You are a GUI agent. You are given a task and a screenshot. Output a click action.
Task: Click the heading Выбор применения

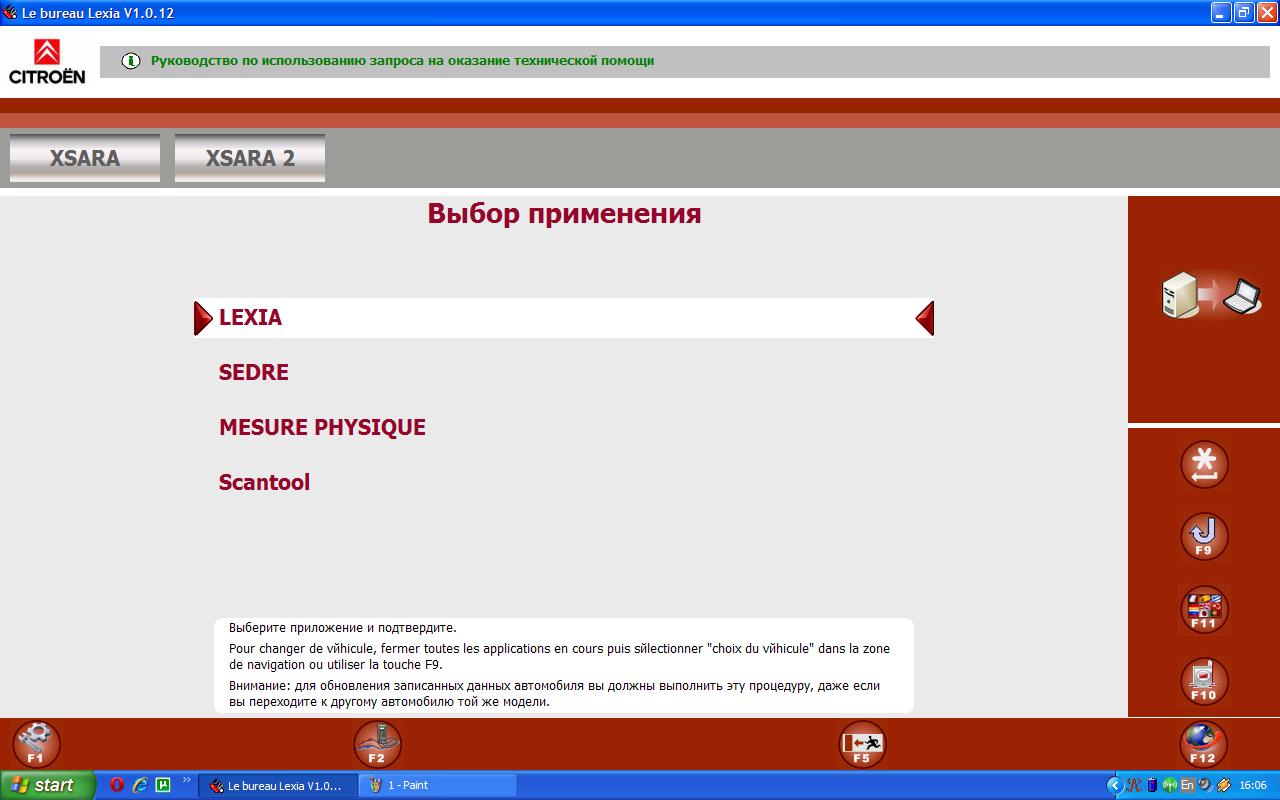click(x=564, y=213)
